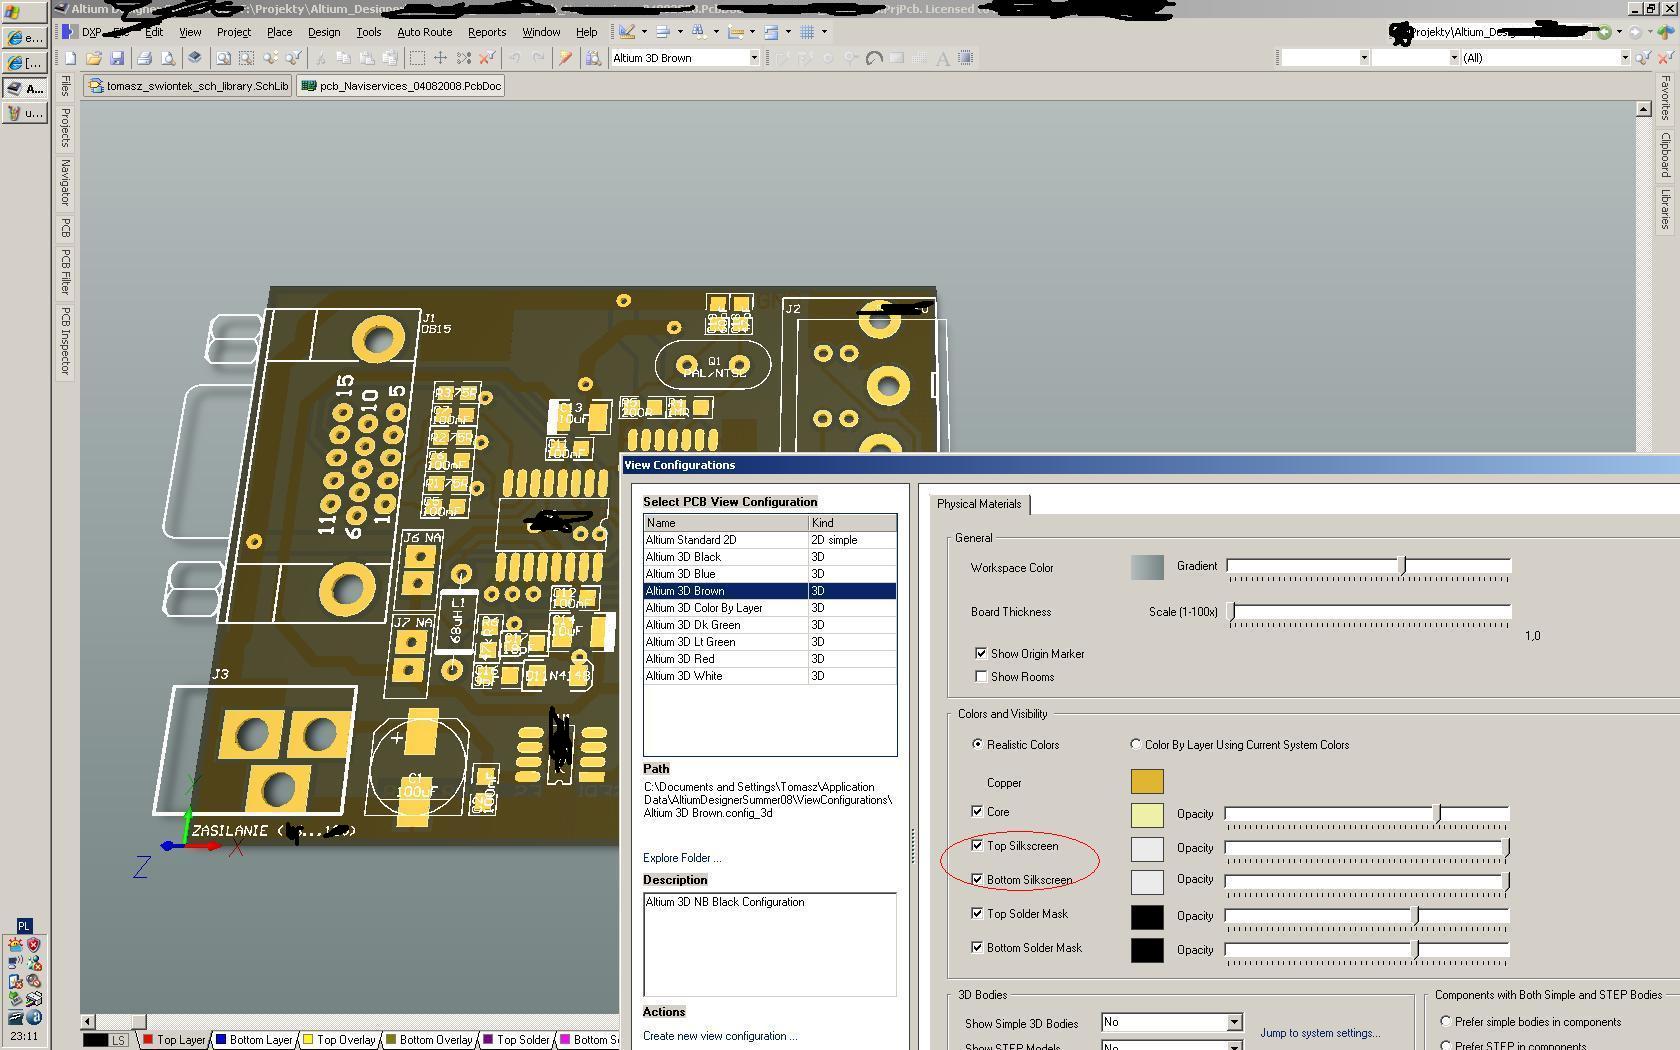Click the Explore Folder link
The width and height of the screenshot is (1680, 1050).
[682, 858]
